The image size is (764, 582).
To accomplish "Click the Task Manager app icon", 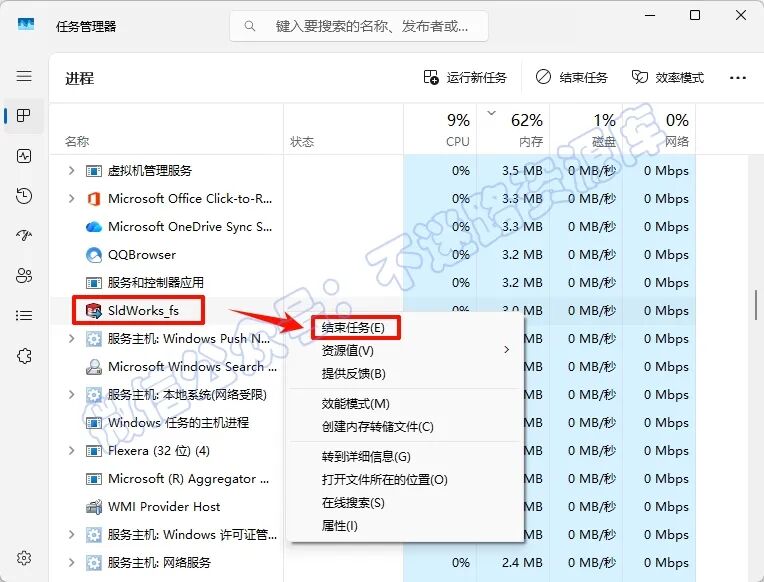I will [x=26, y=24].
